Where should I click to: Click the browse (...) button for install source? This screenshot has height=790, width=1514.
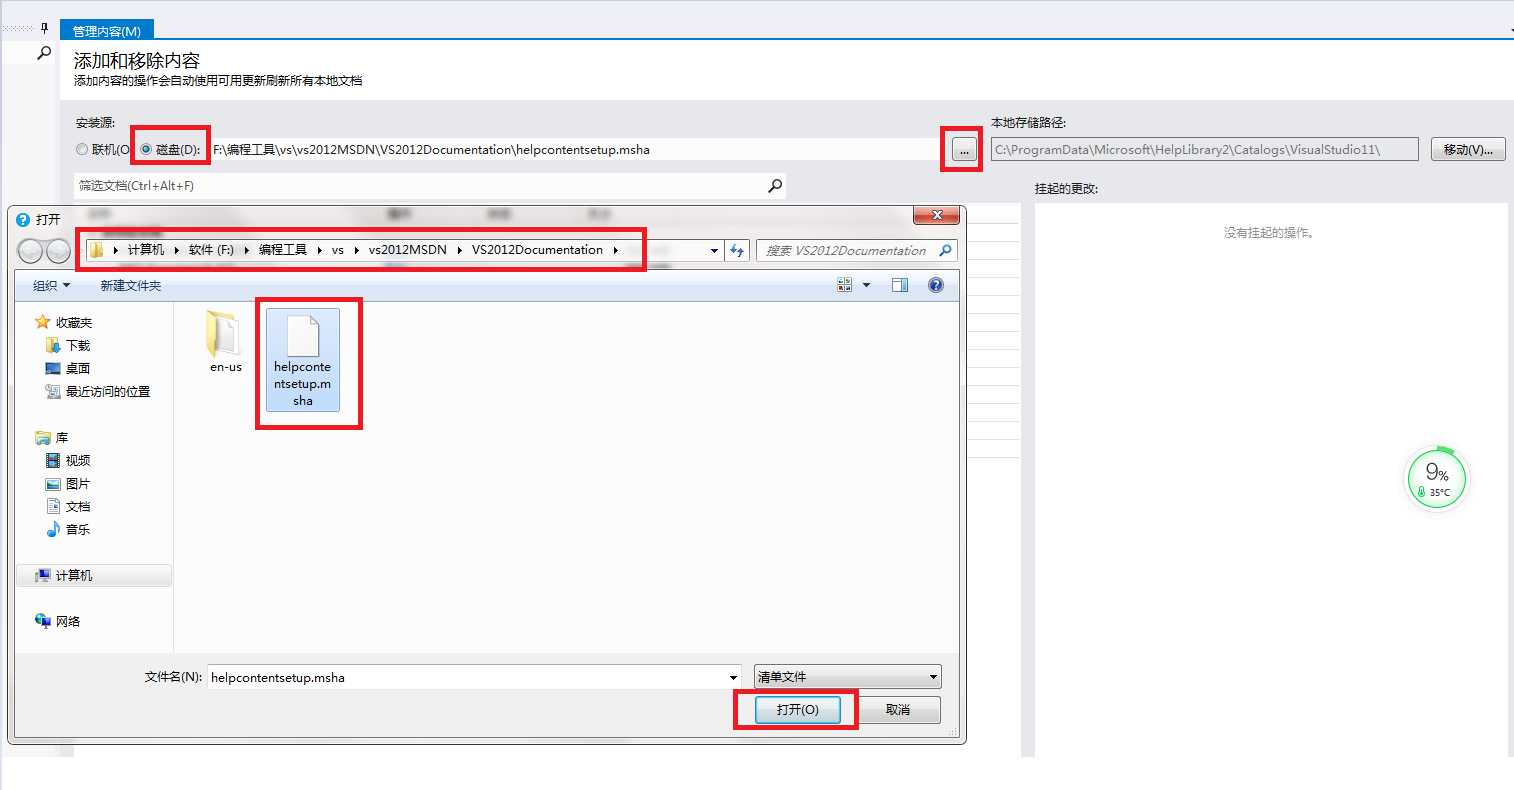click(964, 150)
